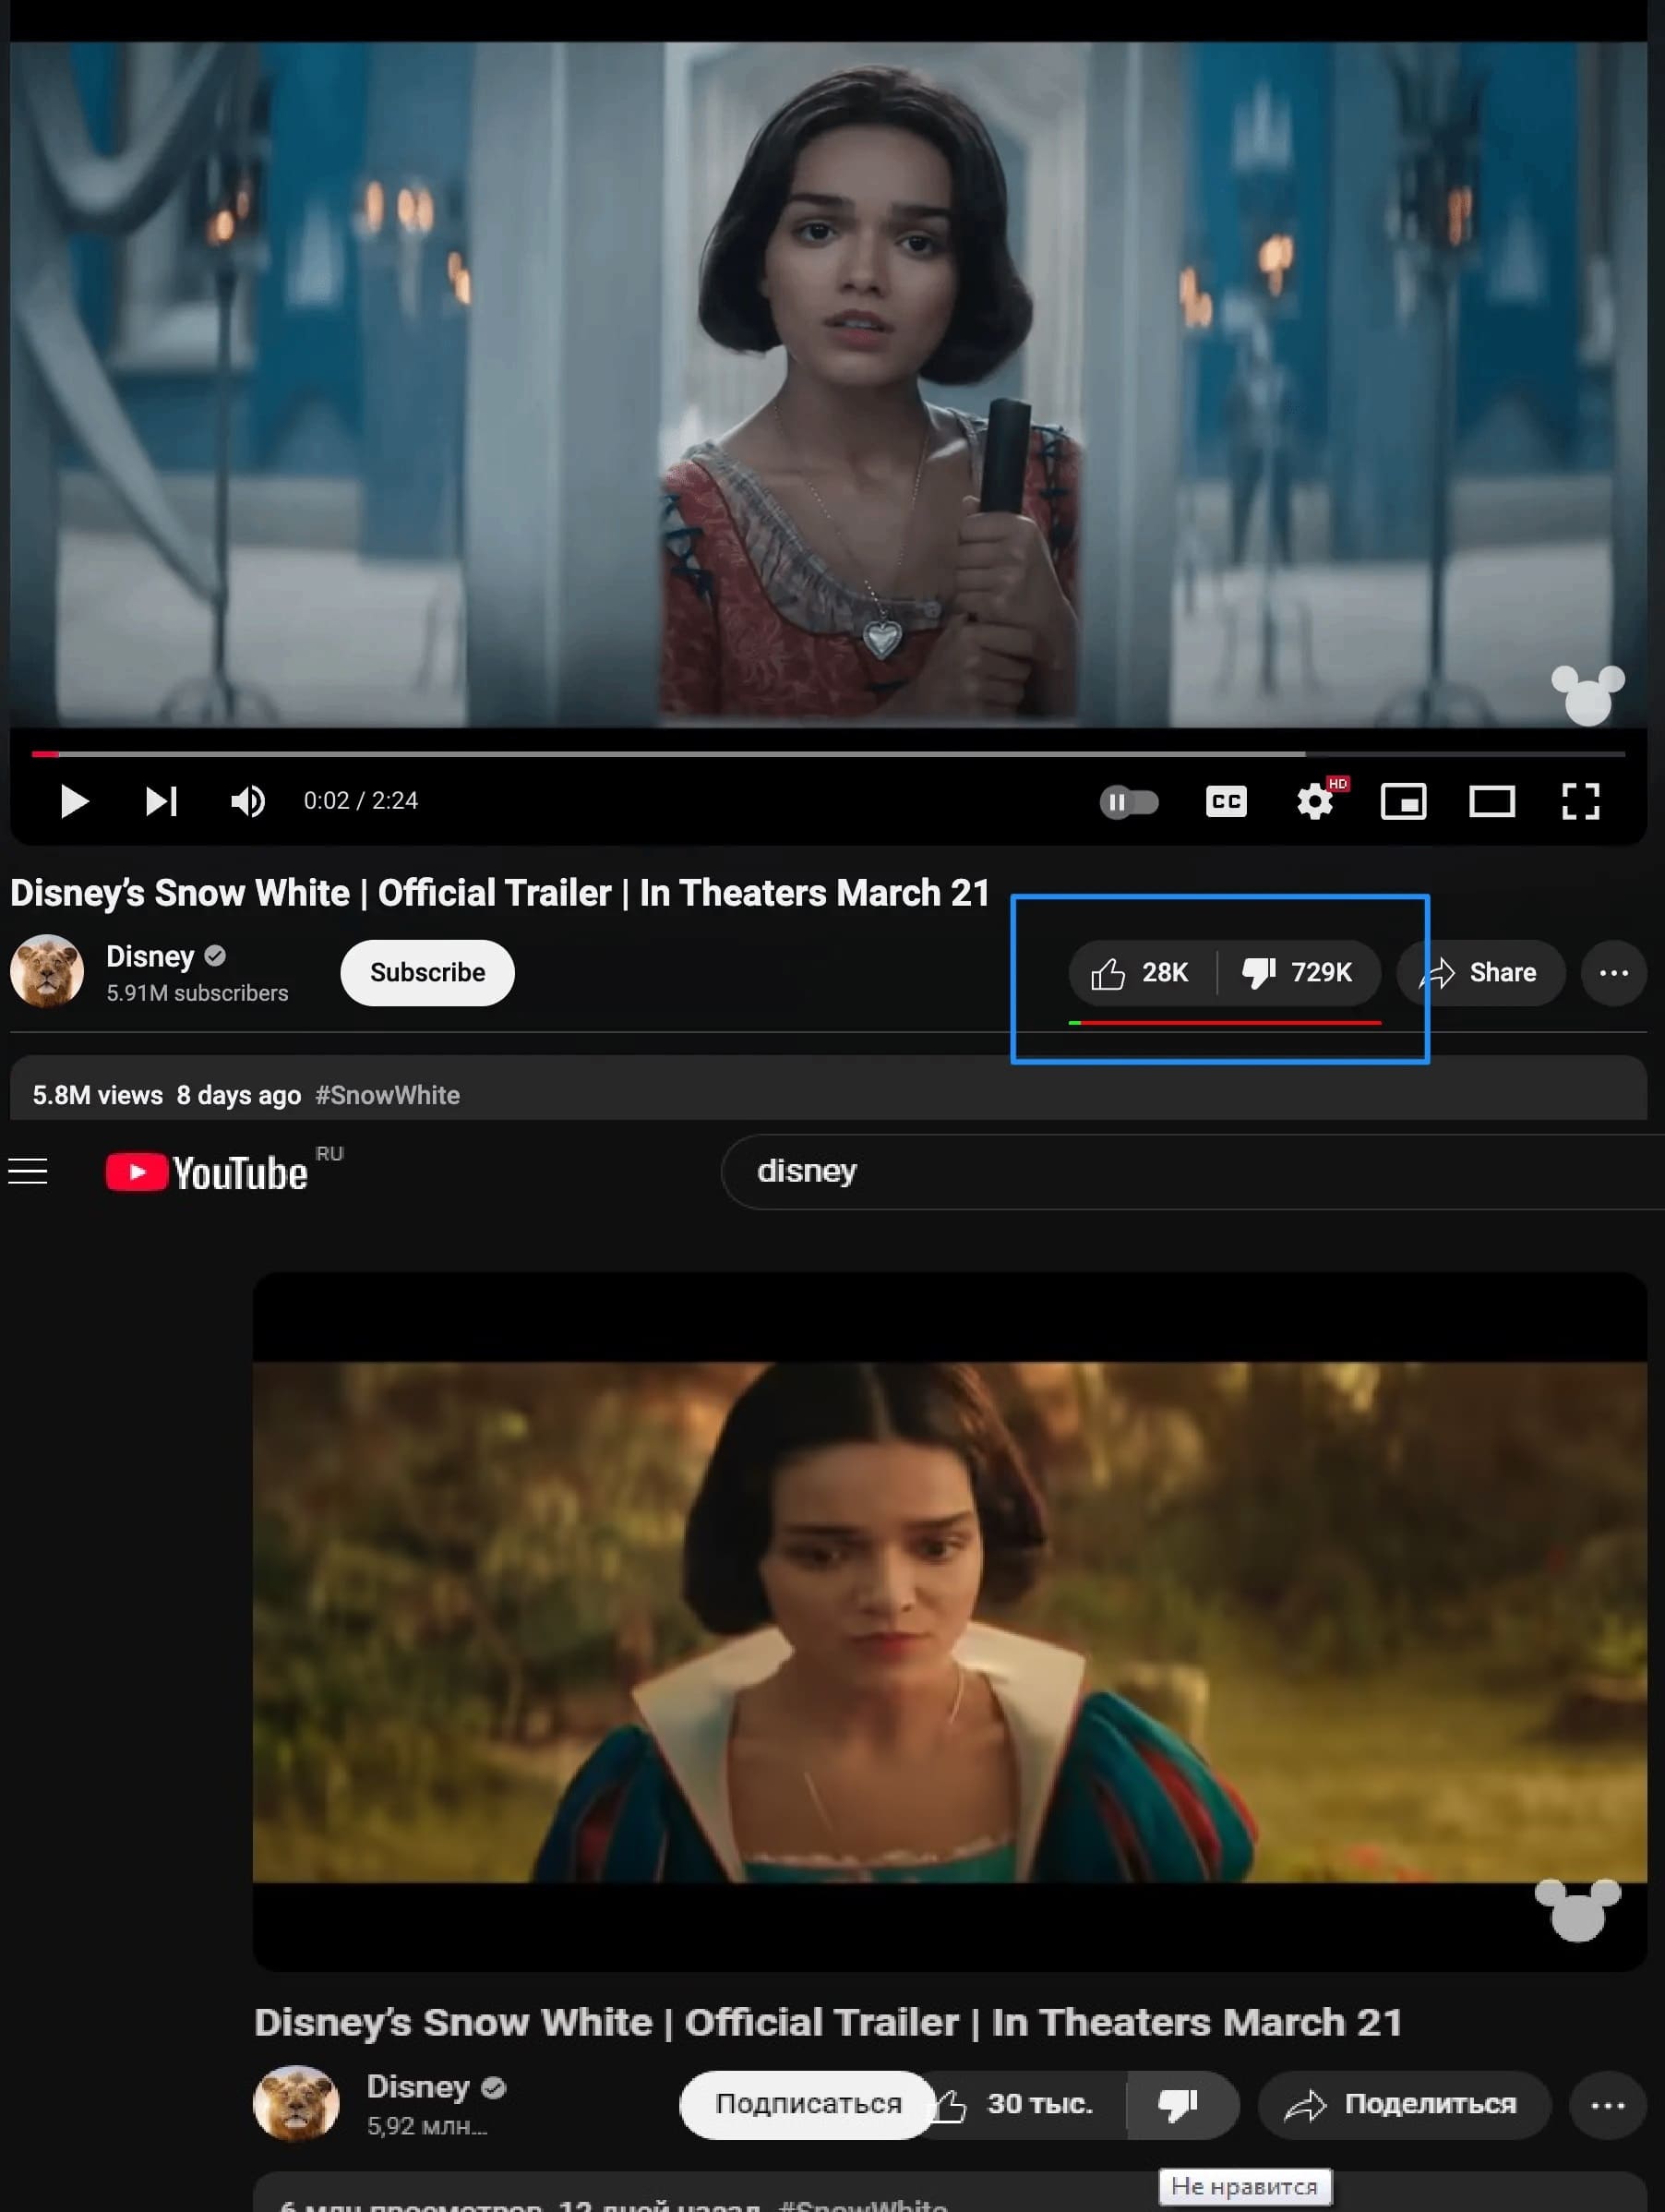Image resolution: width=1665 pixels, height=2212 pixels.
Task: Click the 0:02 / 2:24 time display
Action: [361, 801]
